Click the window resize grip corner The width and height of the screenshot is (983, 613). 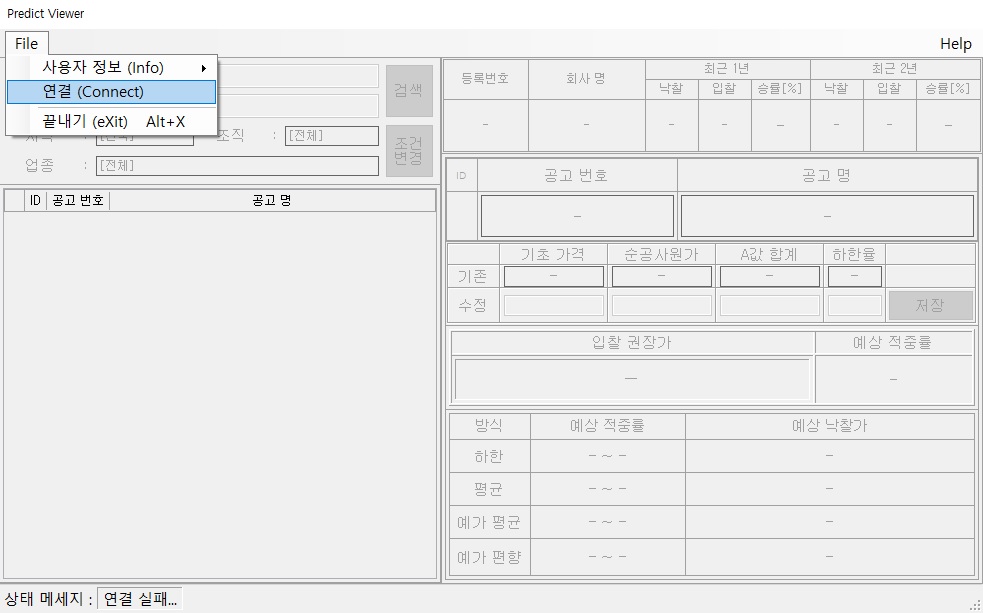975,605
